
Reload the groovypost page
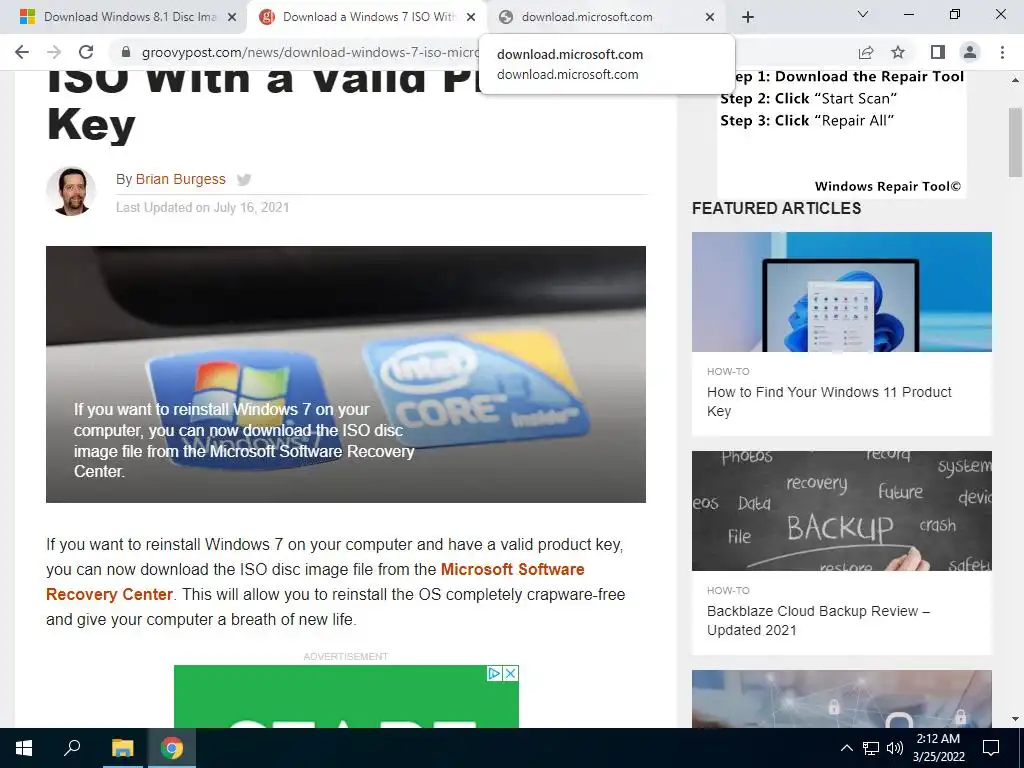(x=86, y=52)
